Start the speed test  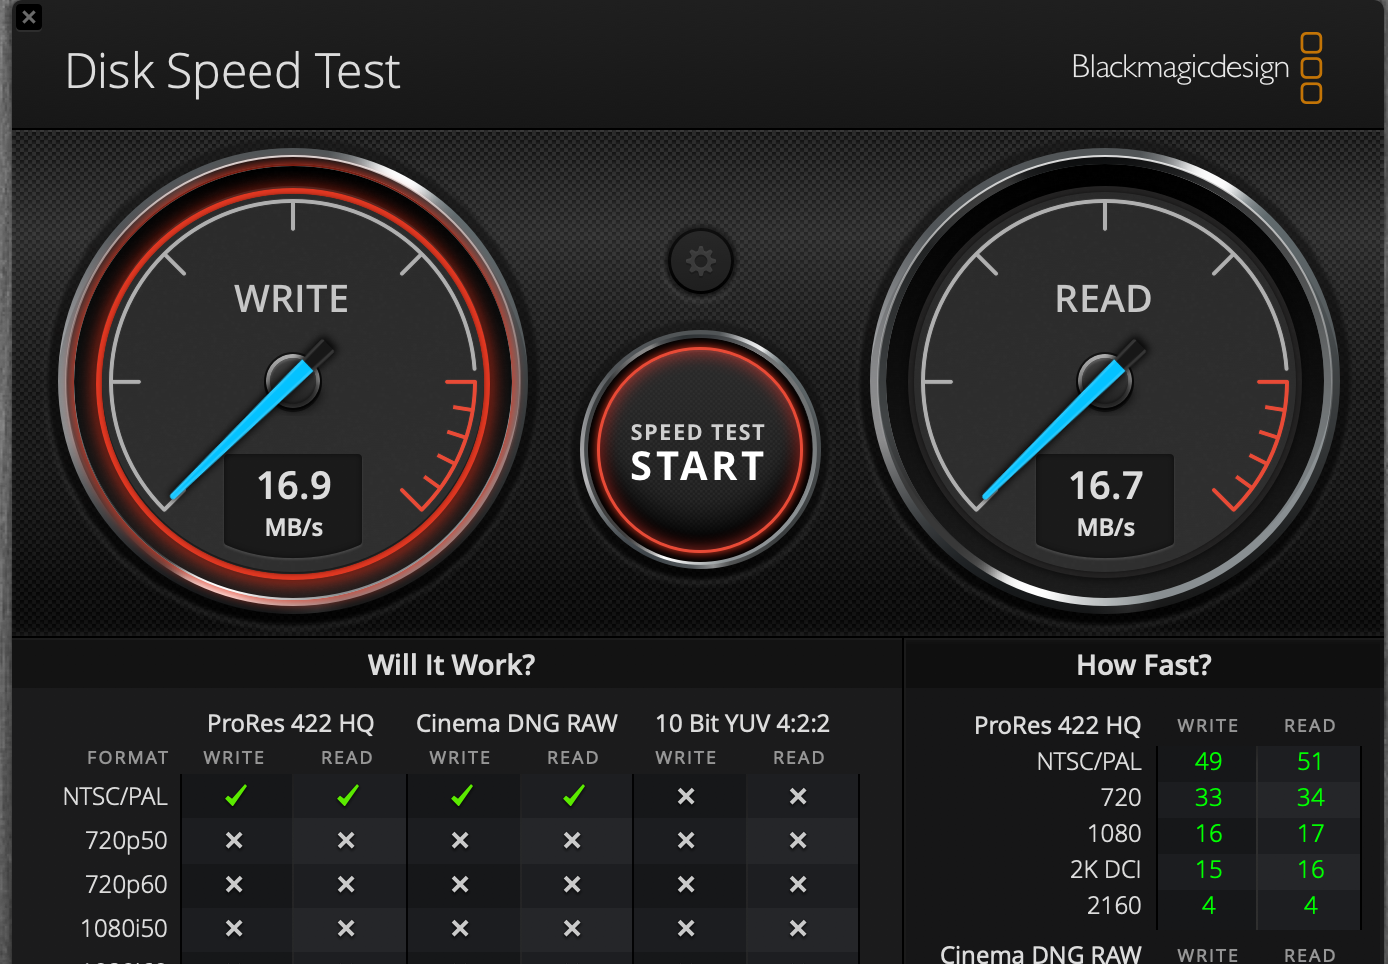[x=700, y=450]
